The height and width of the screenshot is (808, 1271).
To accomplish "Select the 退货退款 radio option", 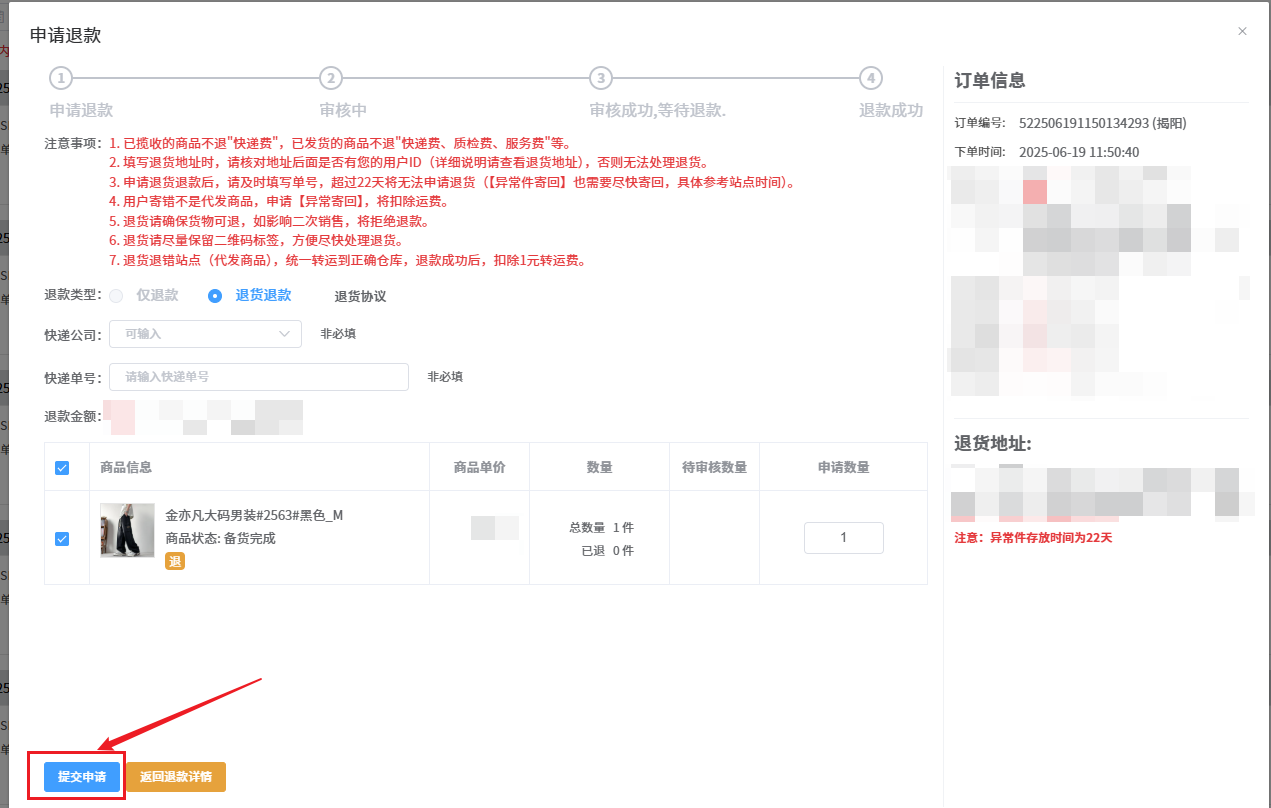I will point(215,296).
